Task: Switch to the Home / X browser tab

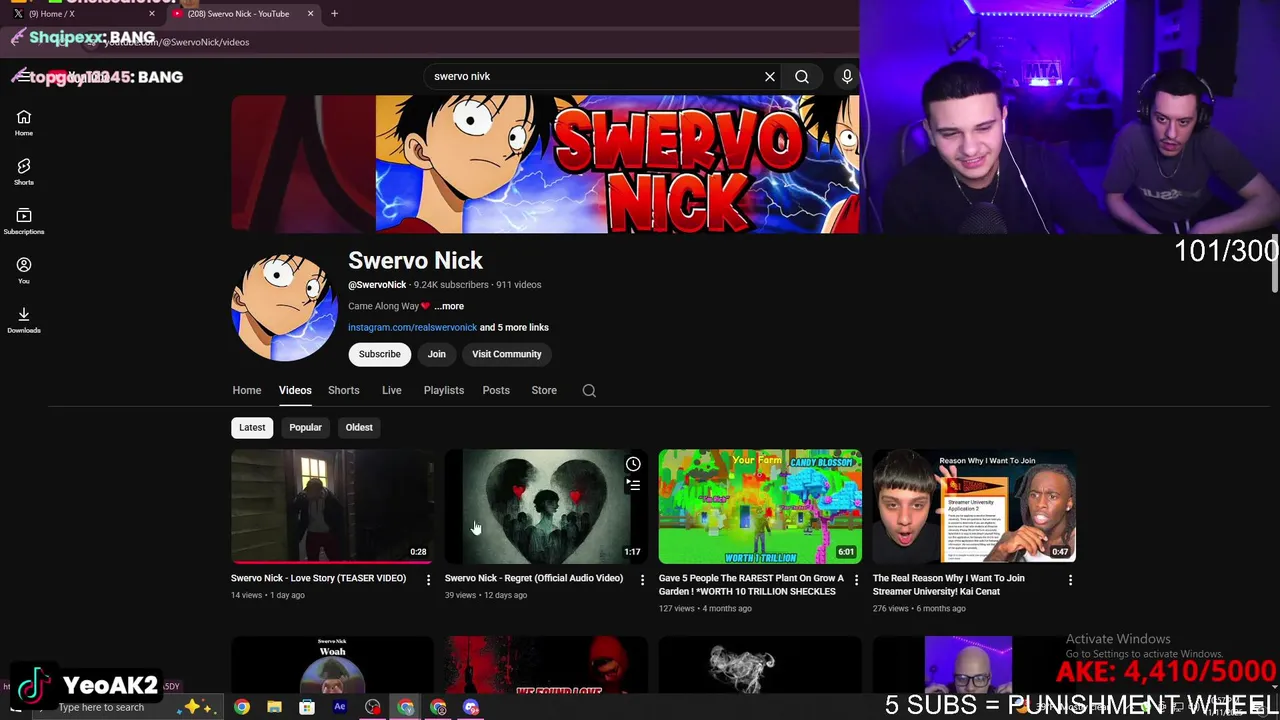Action: [x=84, y=13]
